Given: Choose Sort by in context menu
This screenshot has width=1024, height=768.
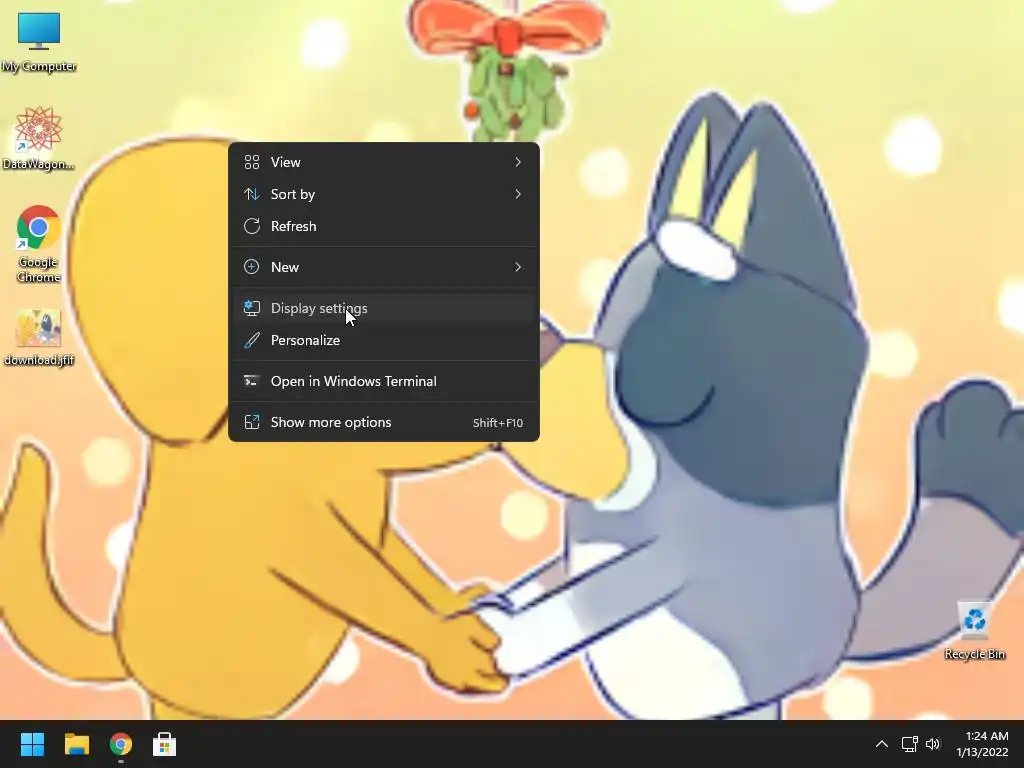Looking at the screenshot, I should [x=383, y=194].
